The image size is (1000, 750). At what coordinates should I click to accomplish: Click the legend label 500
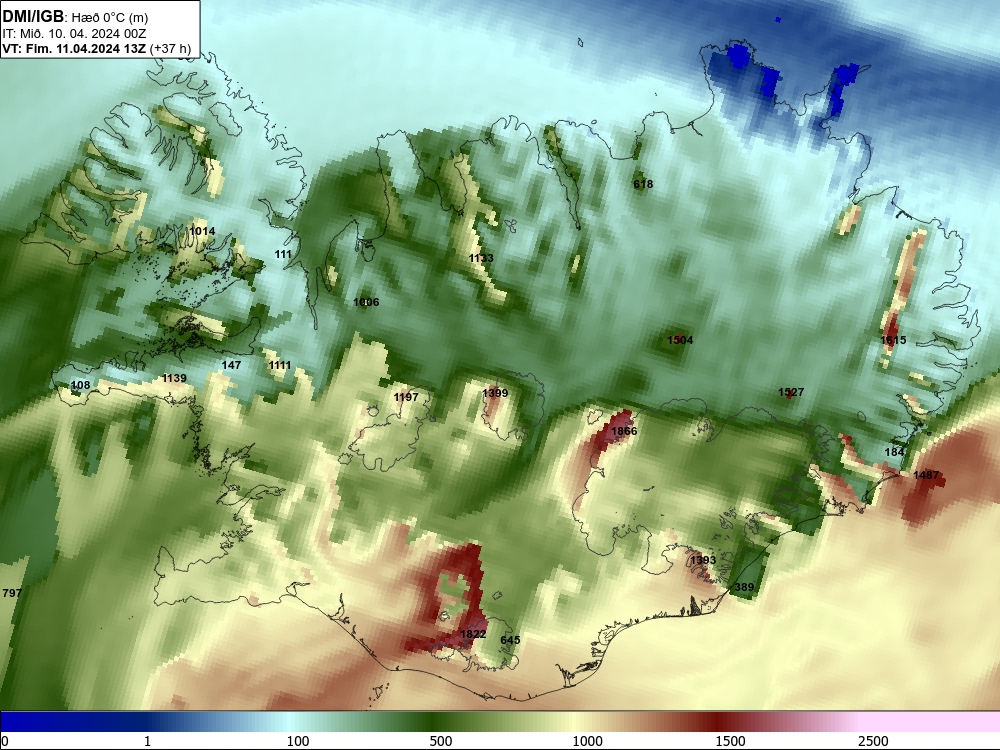(441, 741)
